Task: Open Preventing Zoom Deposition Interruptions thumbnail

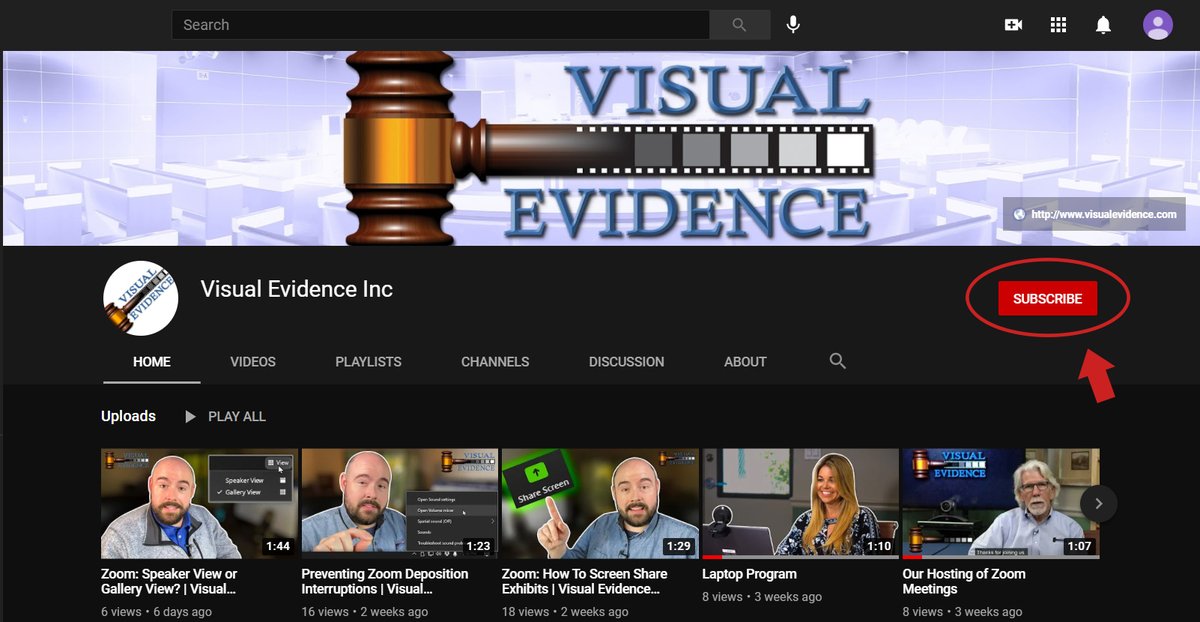Action: click(x=399, y=503)
